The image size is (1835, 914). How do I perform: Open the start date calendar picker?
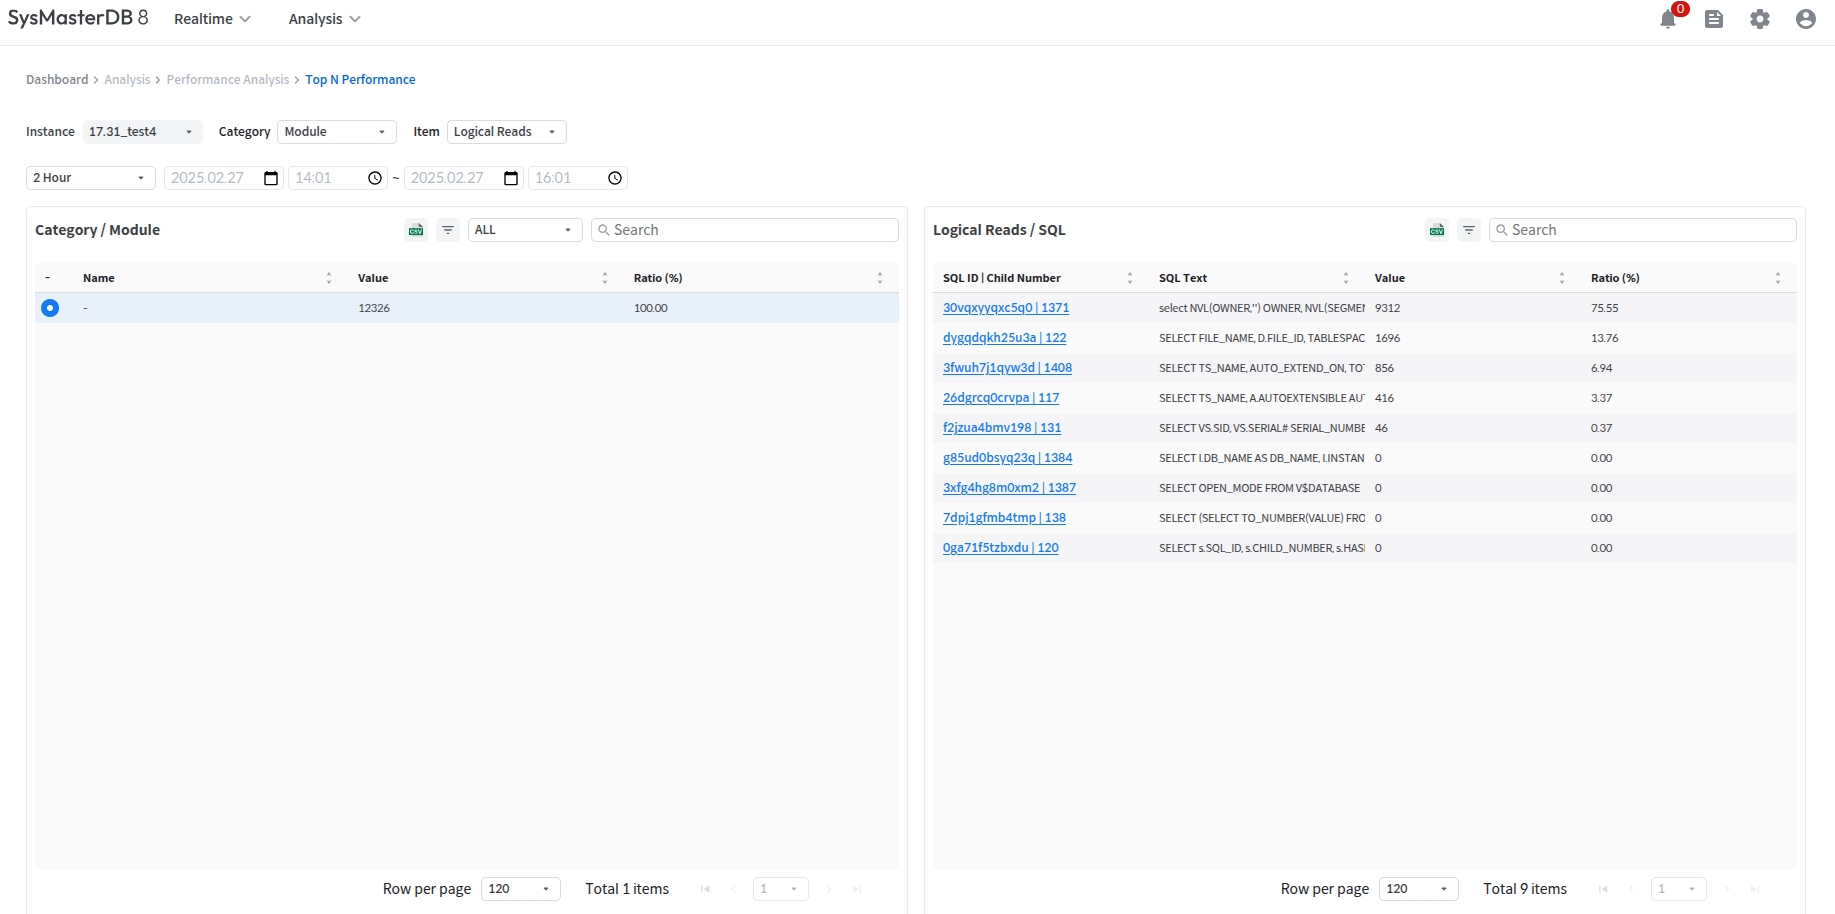coord(271,178)
